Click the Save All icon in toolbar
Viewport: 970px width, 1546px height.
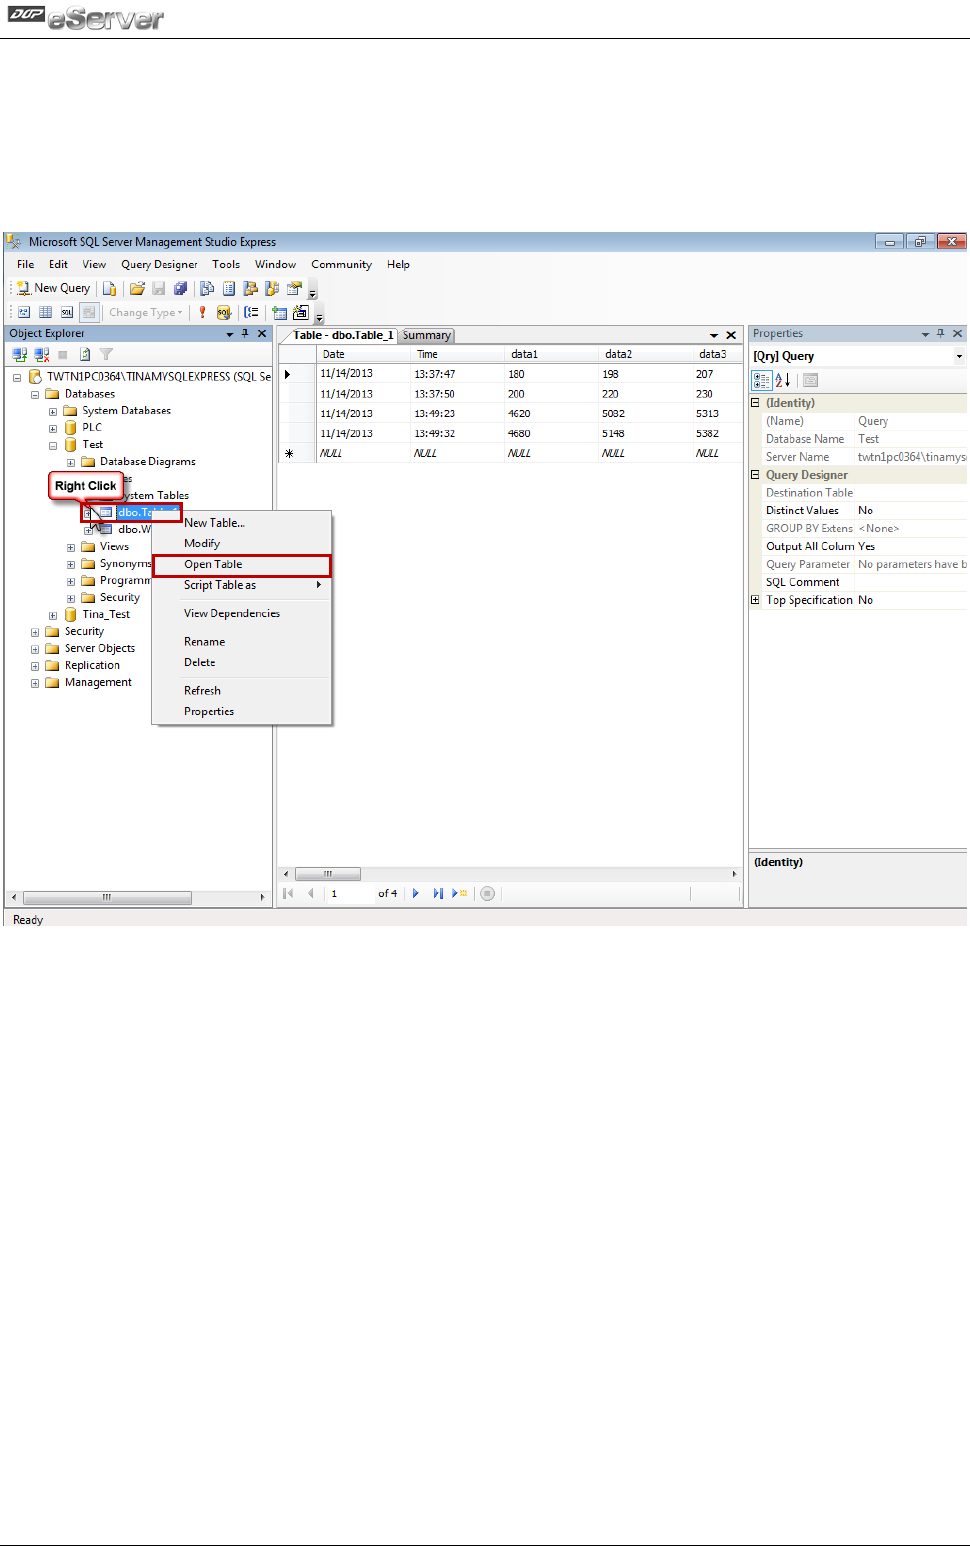[180, 288]
